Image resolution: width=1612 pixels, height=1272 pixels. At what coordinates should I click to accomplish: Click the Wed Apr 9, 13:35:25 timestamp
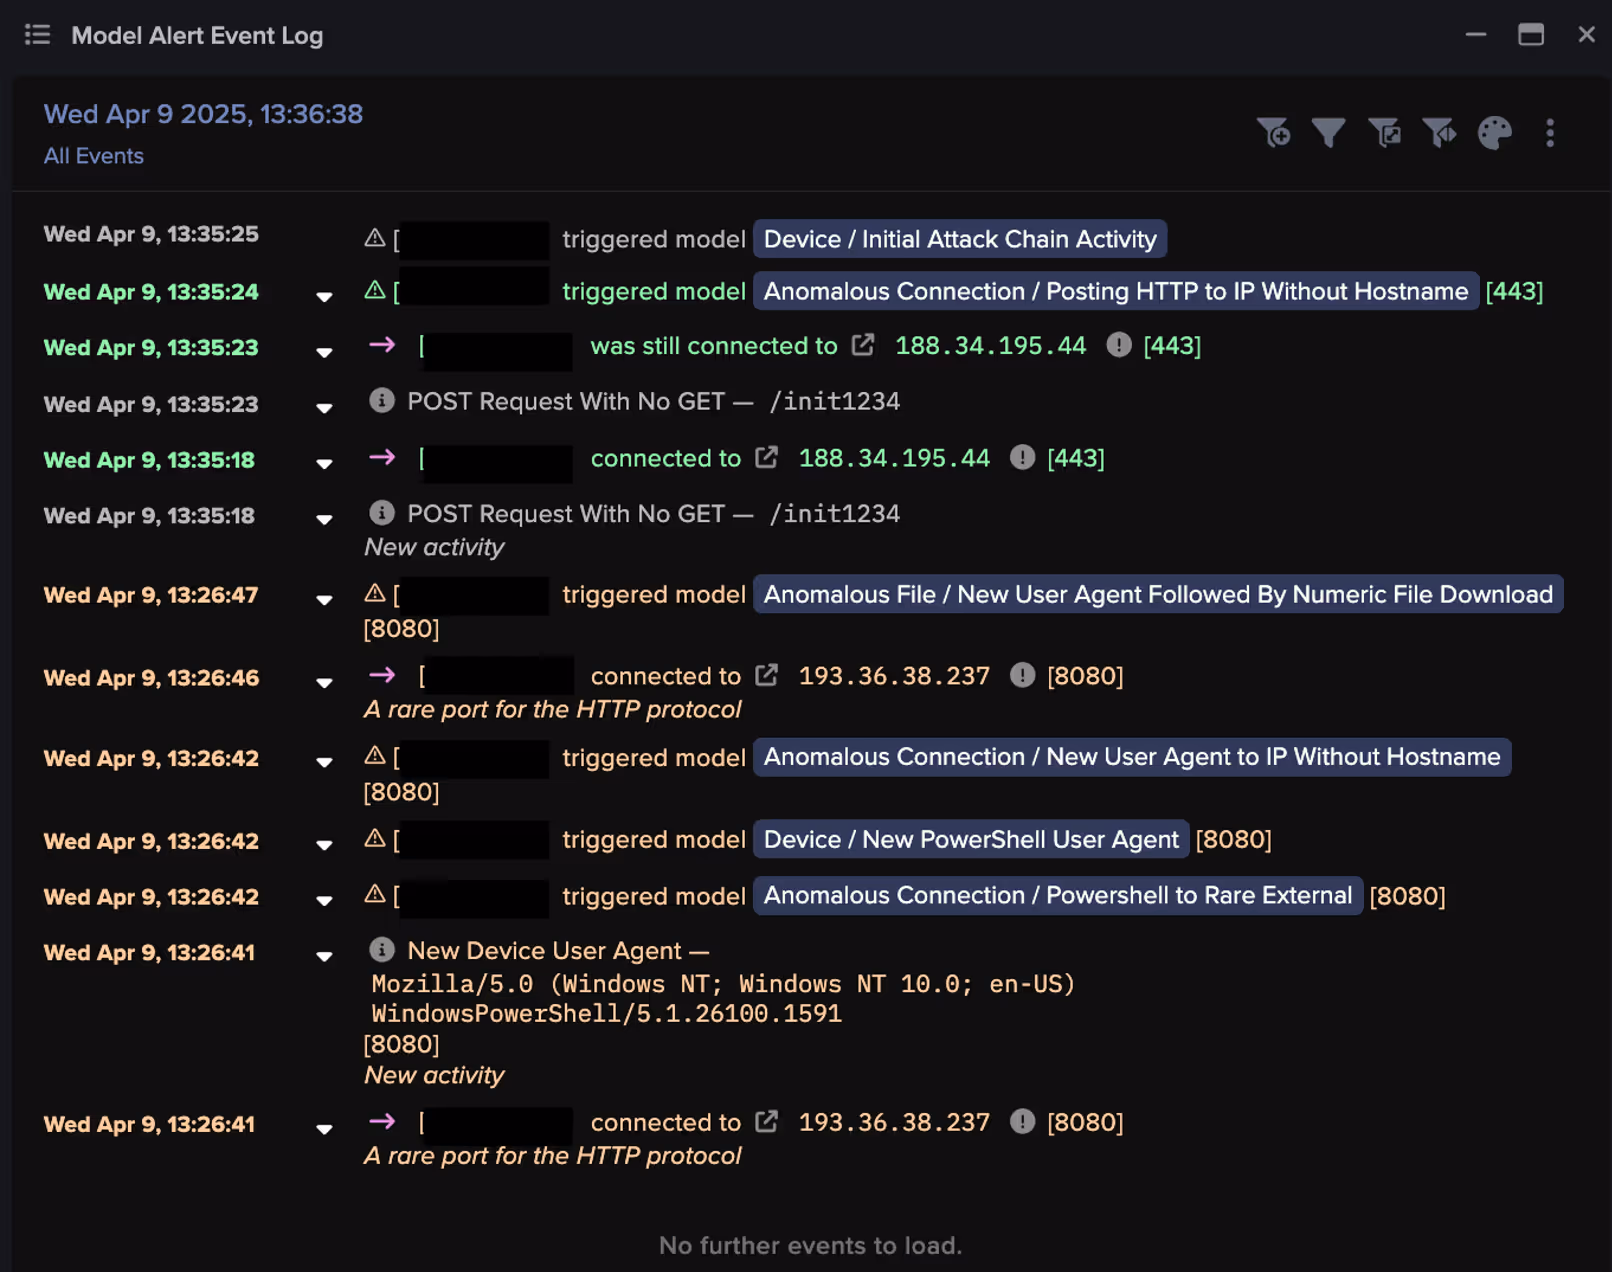(151, 234)
